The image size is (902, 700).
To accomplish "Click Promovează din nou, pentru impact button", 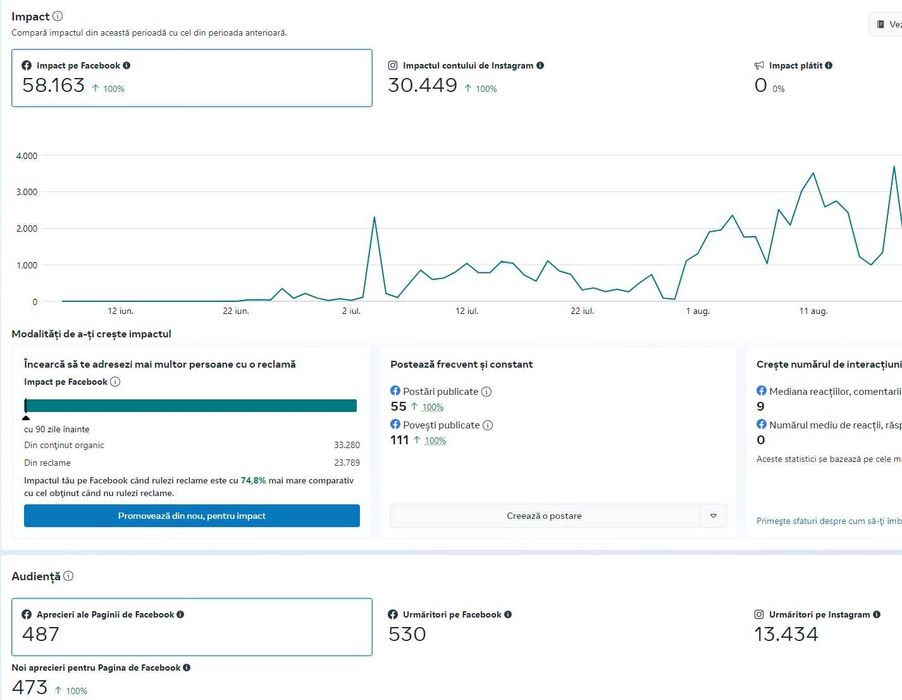I will tap(192, 516).
